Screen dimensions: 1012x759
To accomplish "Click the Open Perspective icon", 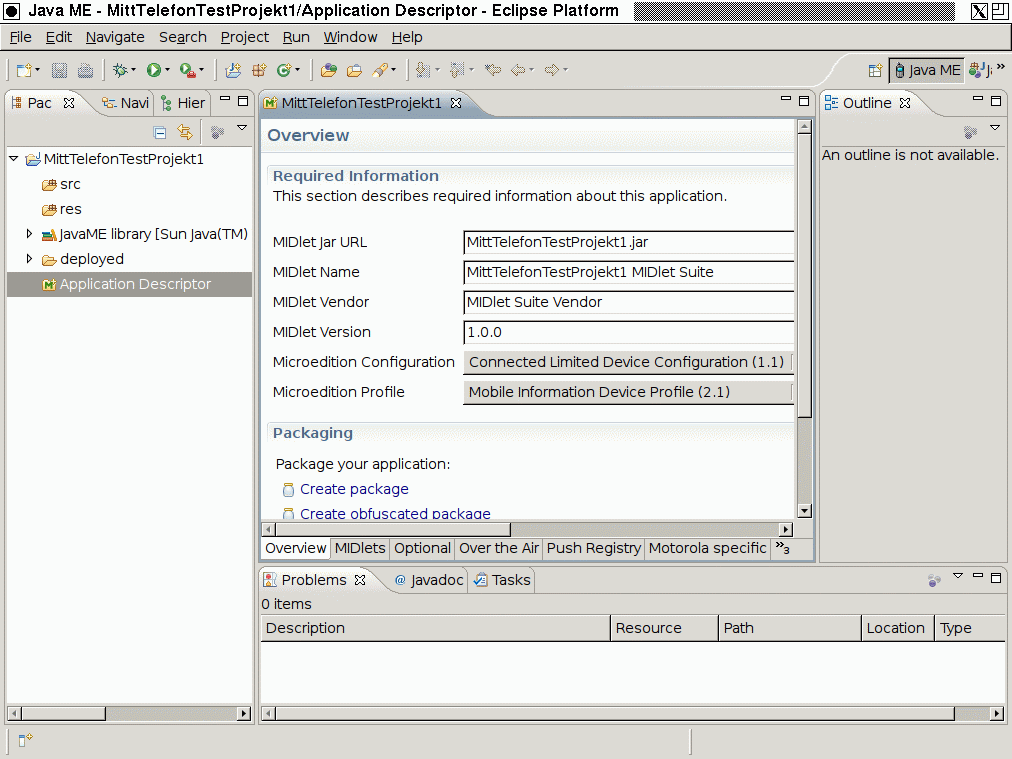I will click(875, 70).
